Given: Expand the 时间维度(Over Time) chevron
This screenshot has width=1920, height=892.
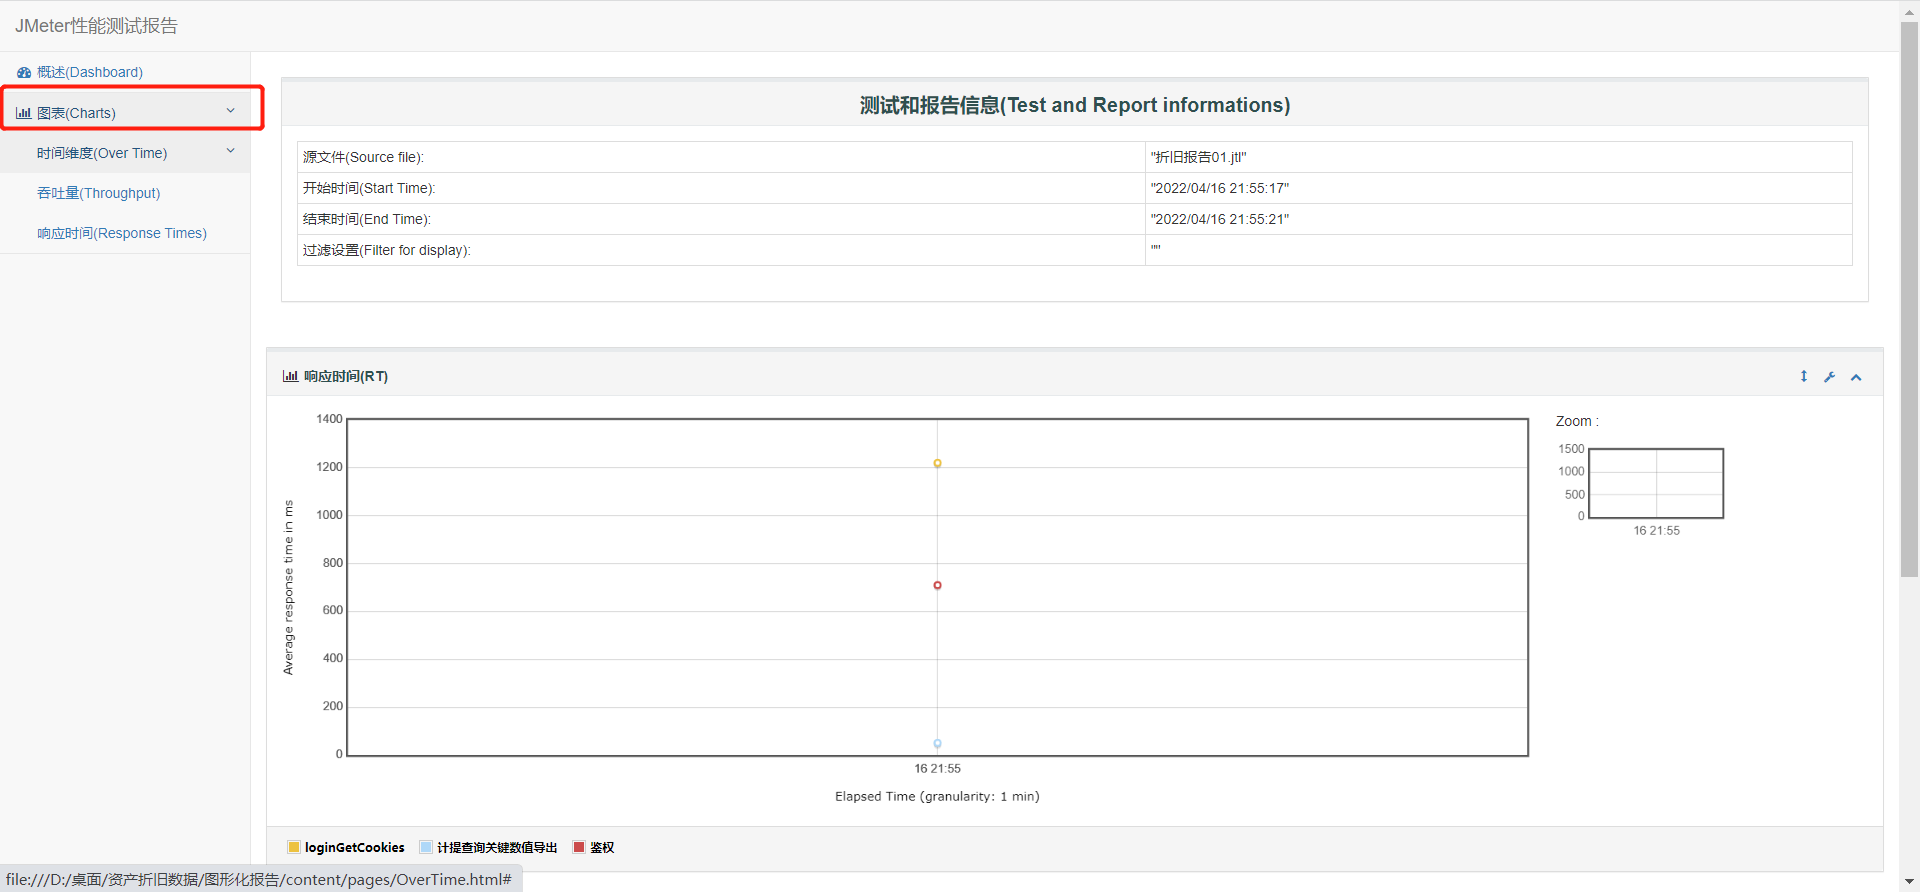Looking at the screenshot, I should (x=230, y=151).
